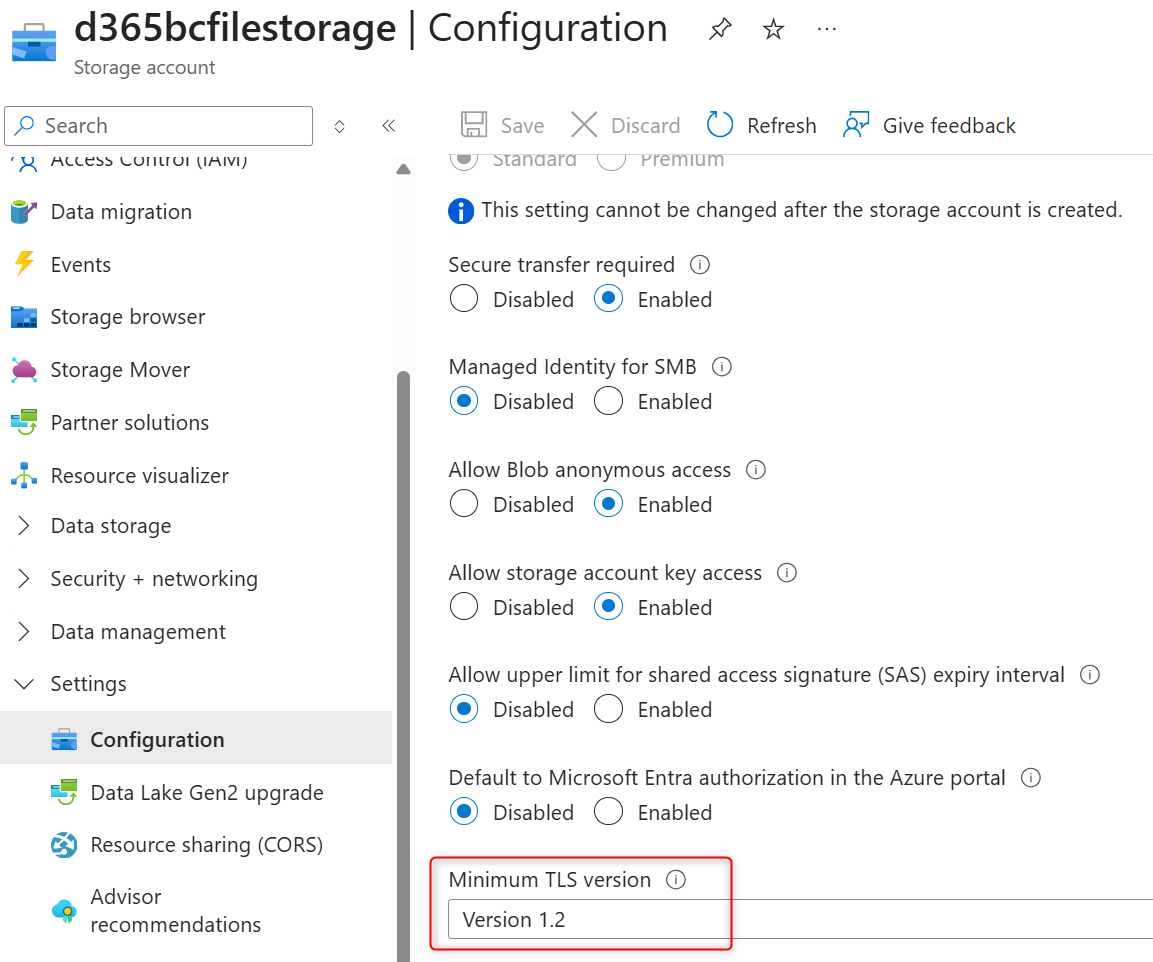Click info icon beside Minimum TLS version
1153x962 pixels.
pos(677,880)
